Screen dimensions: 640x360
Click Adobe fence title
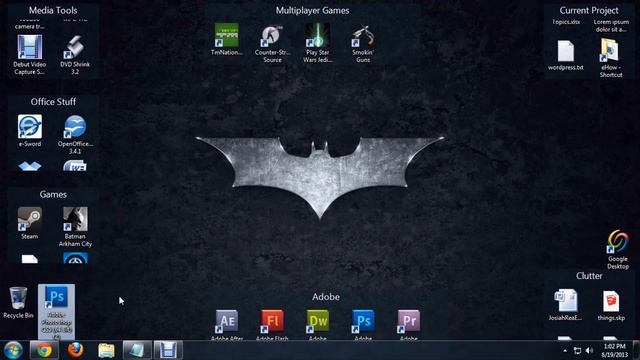coord(326,297)
